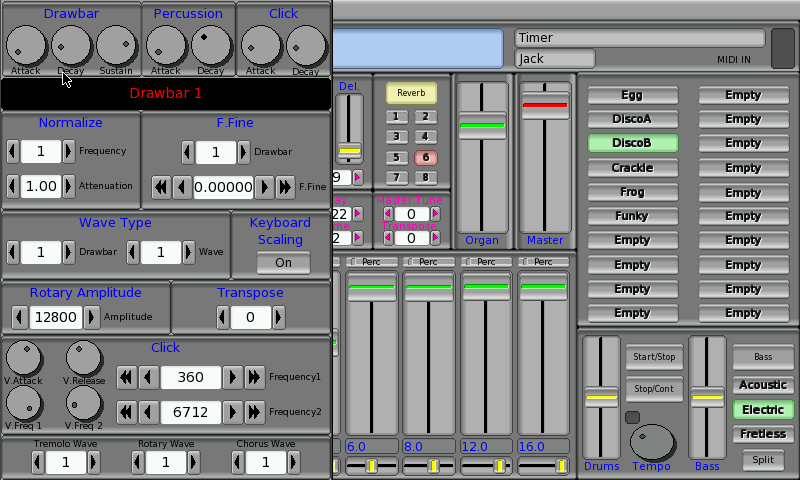This screenshot has width=800, height=480.
Task: Decrease main Transpose with left arrow
Action: pyautogui.click(x=388, y=238)
